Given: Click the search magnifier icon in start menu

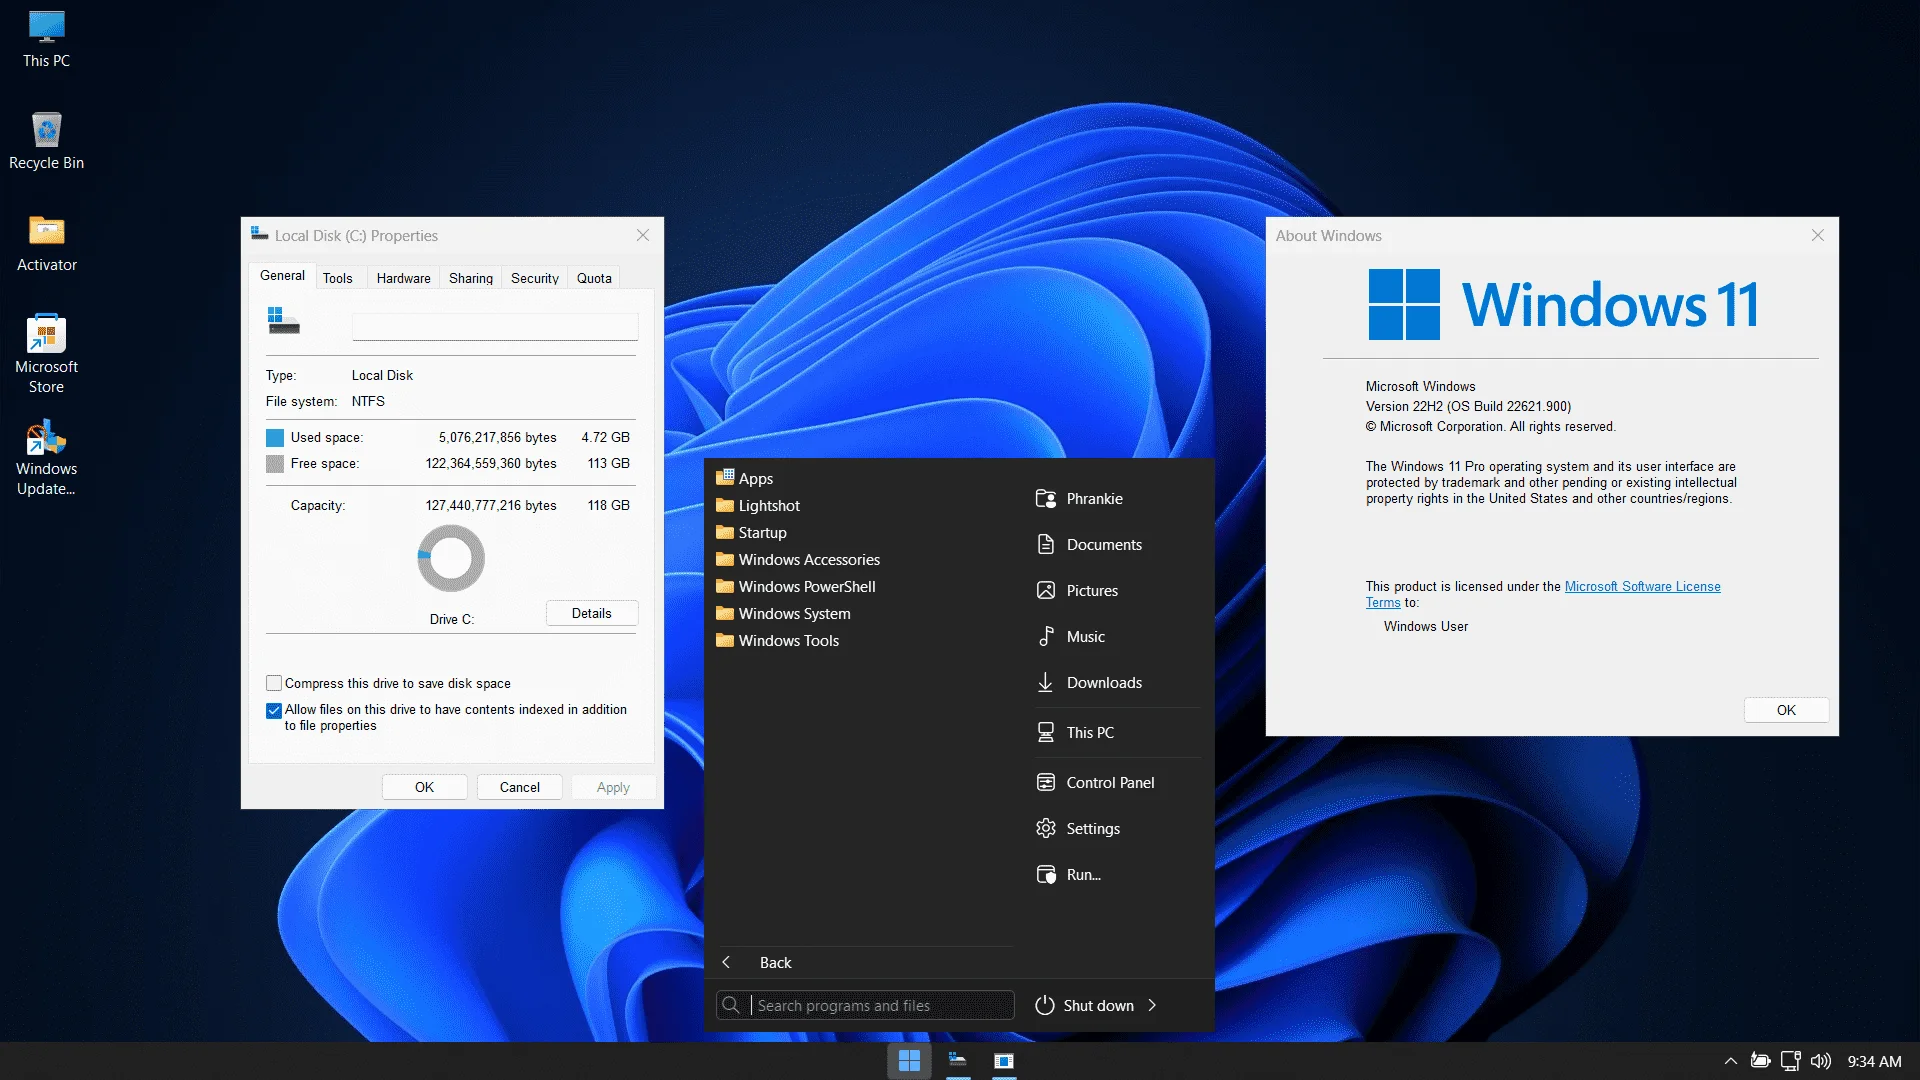Looking at the screenshot, I should pos(731,1006).
